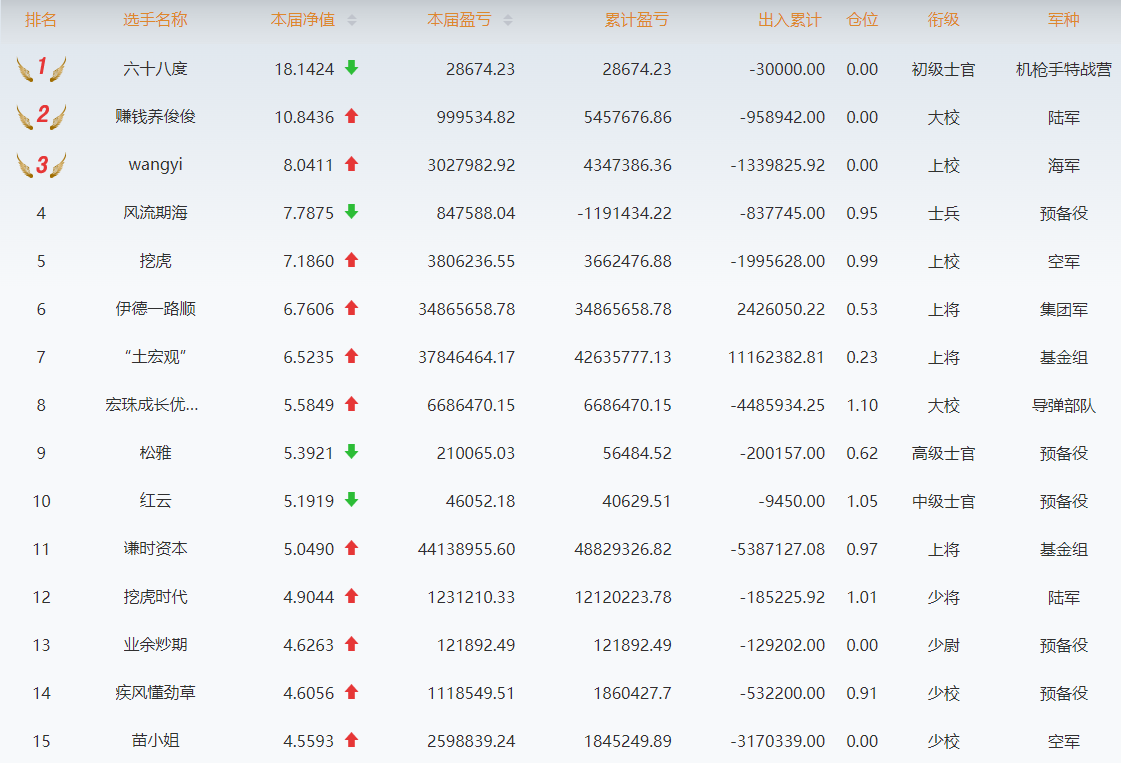Viewport: 1121px width, 763px height.
Task: Open player 苗小姐
Action: 155,741
